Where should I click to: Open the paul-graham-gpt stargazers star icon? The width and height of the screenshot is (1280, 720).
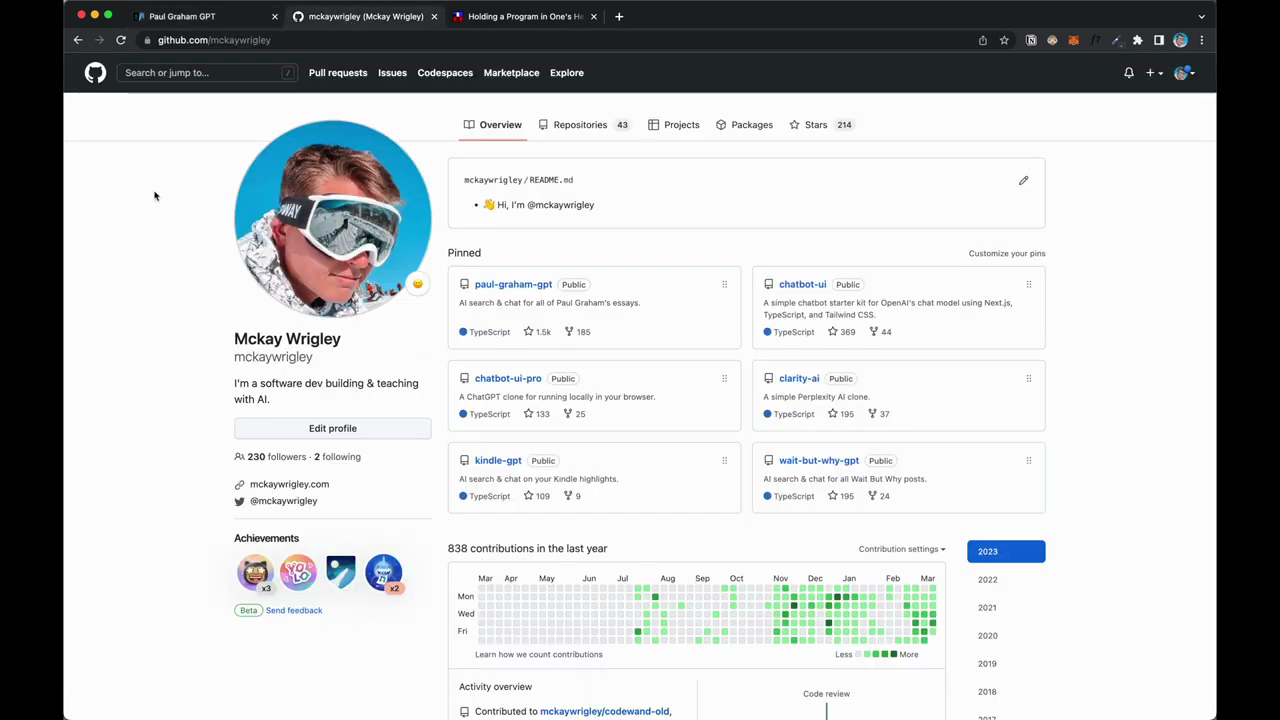click(x=529, y=332)
